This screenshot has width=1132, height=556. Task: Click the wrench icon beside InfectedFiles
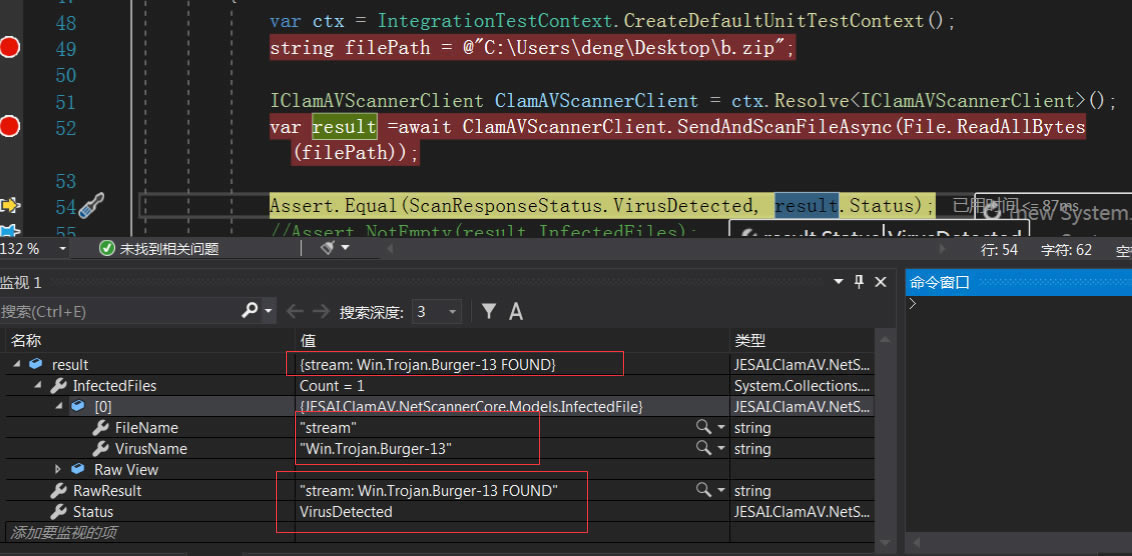coord(58,386)
